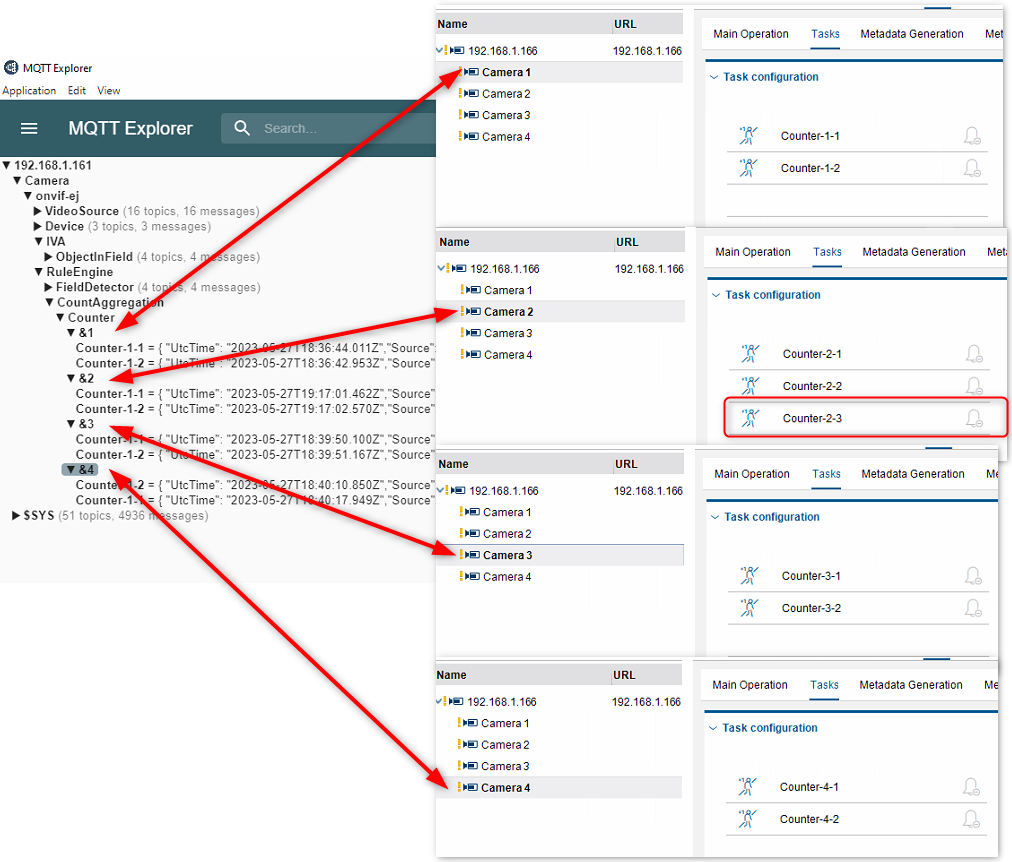Open the Counter-2-3 task entry

(x=865, y=418)
